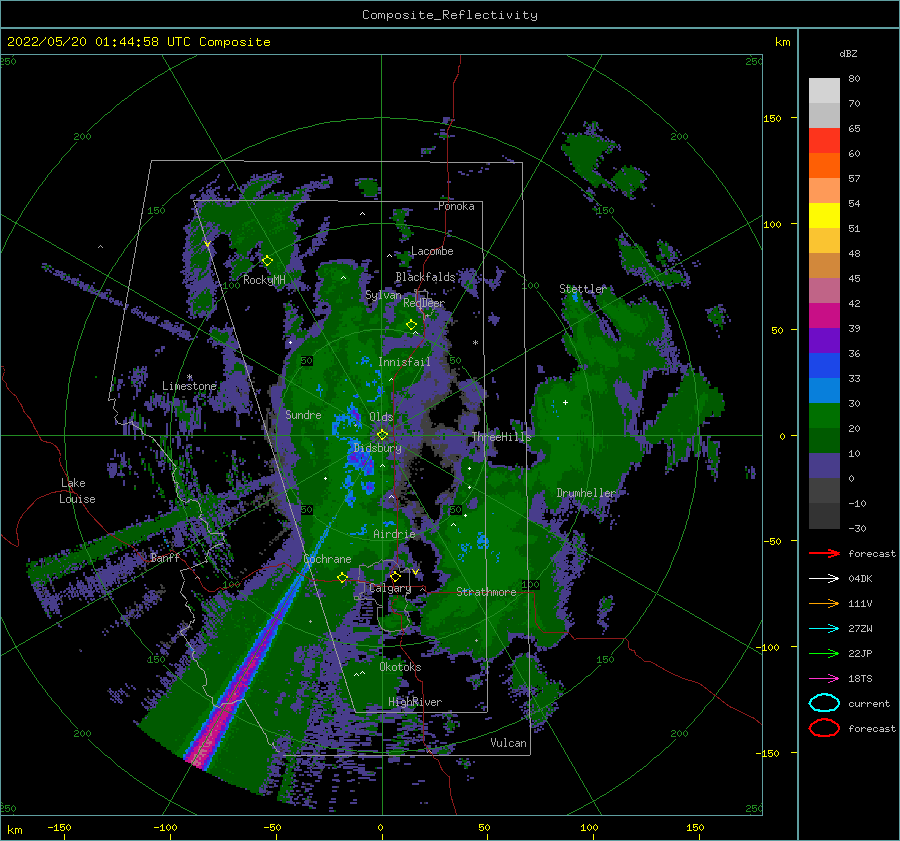Click the Limestone label
Screen dimensions: 900x841
coord(189,386)
